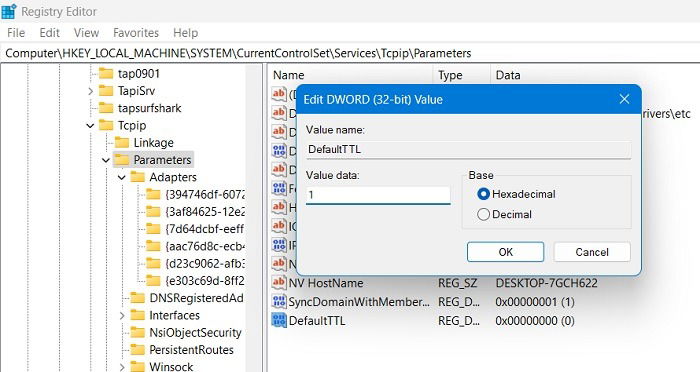The height and width of the screenshot is (372, 700).
Task: Expand the Interfaces tree node
Action: [122, 316]
